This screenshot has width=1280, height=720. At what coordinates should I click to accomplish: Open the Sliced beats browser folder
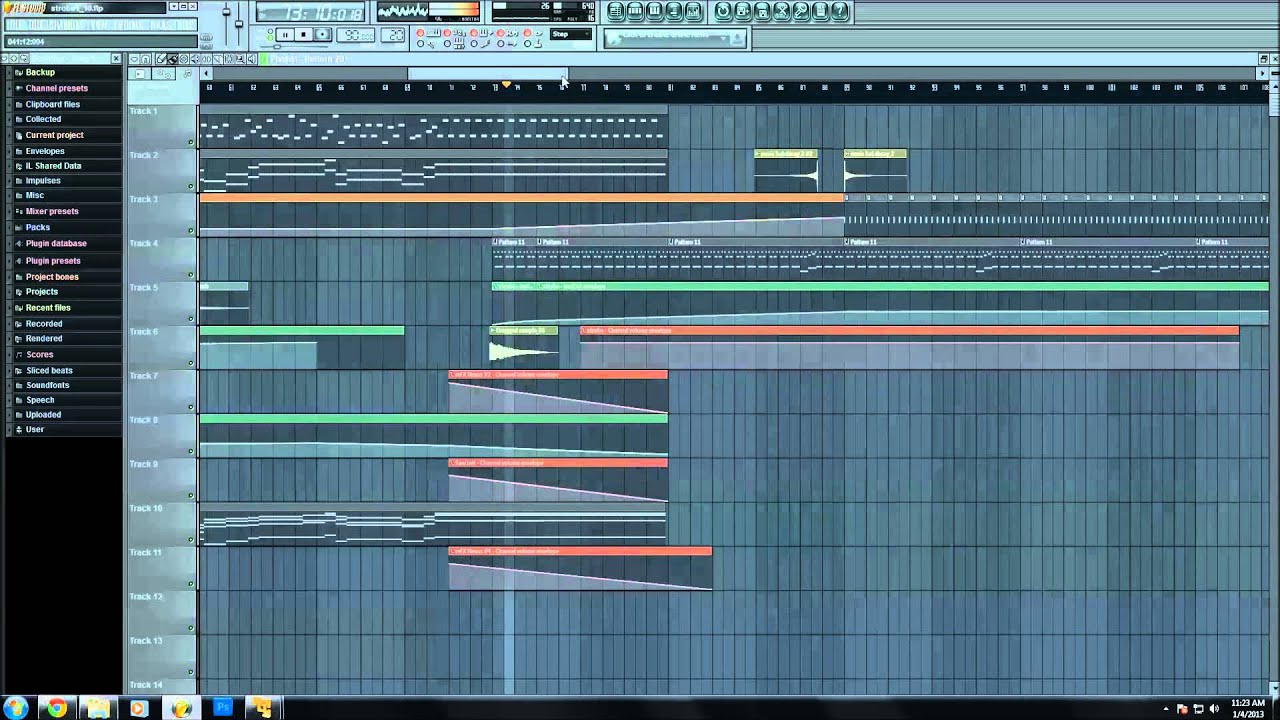click(49, 370)
